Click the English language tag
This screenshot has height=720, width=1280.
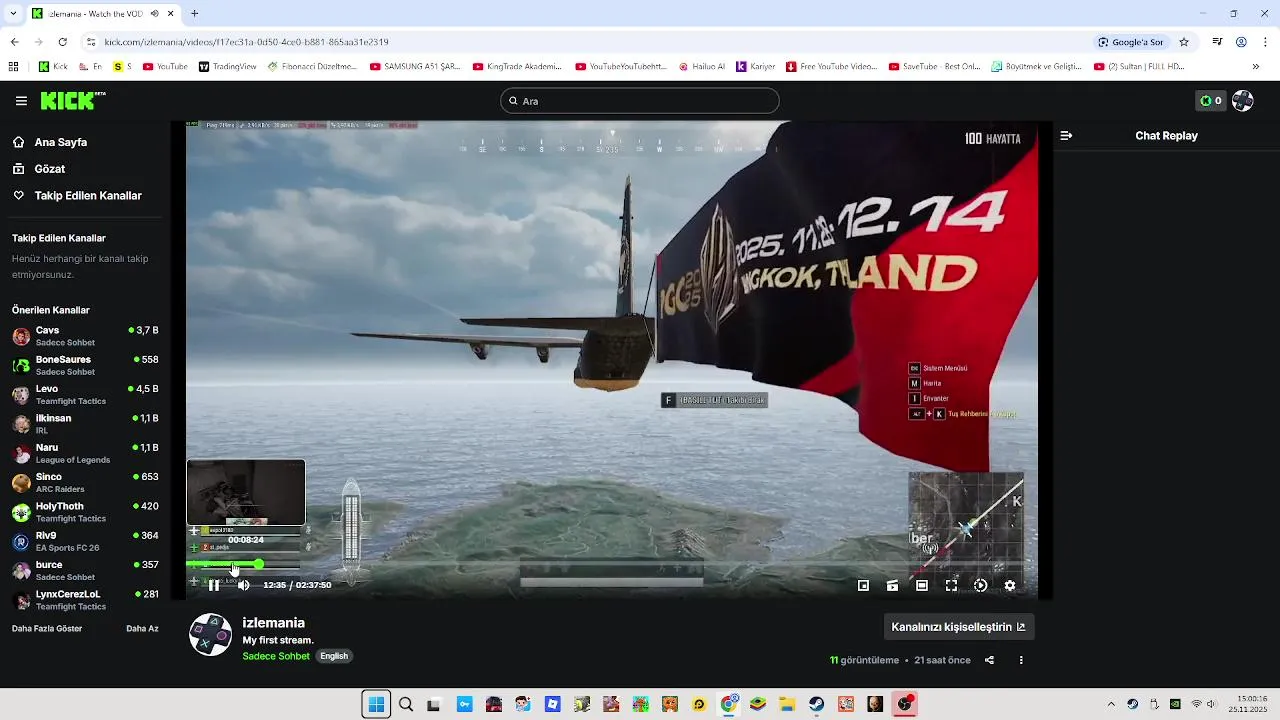(334, 656)
